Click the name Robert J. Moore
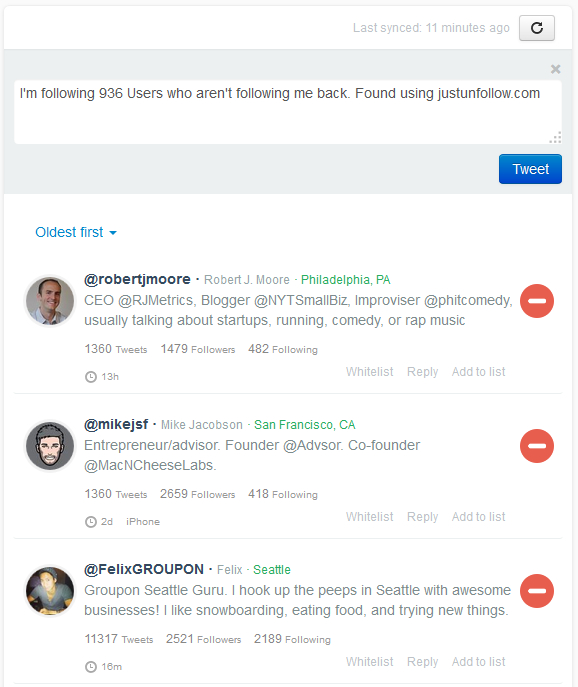This screenshot has height=687, width=578. [247, 280]
